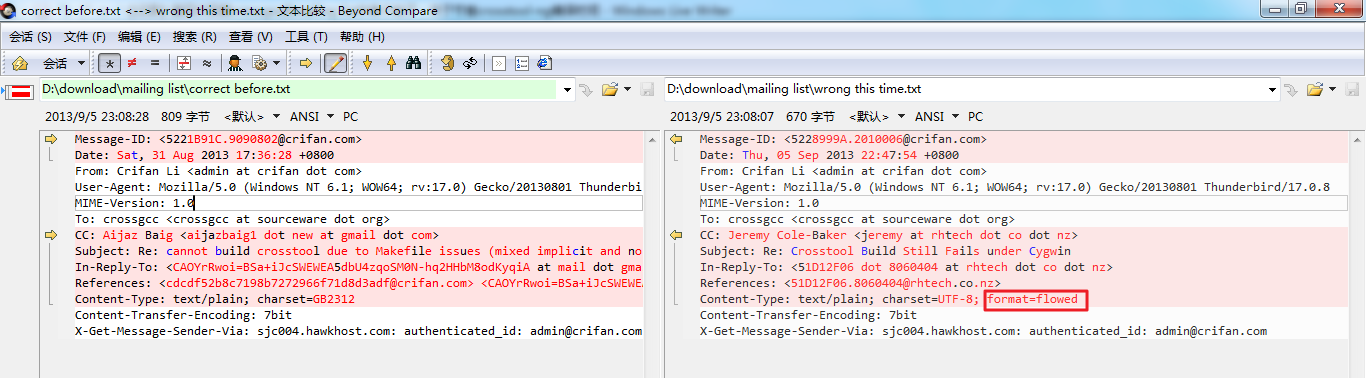This screenshot has width=1366, height=378.
Task: Open right pane ANSI encoding dropdown
Action: tap(936, 117)
